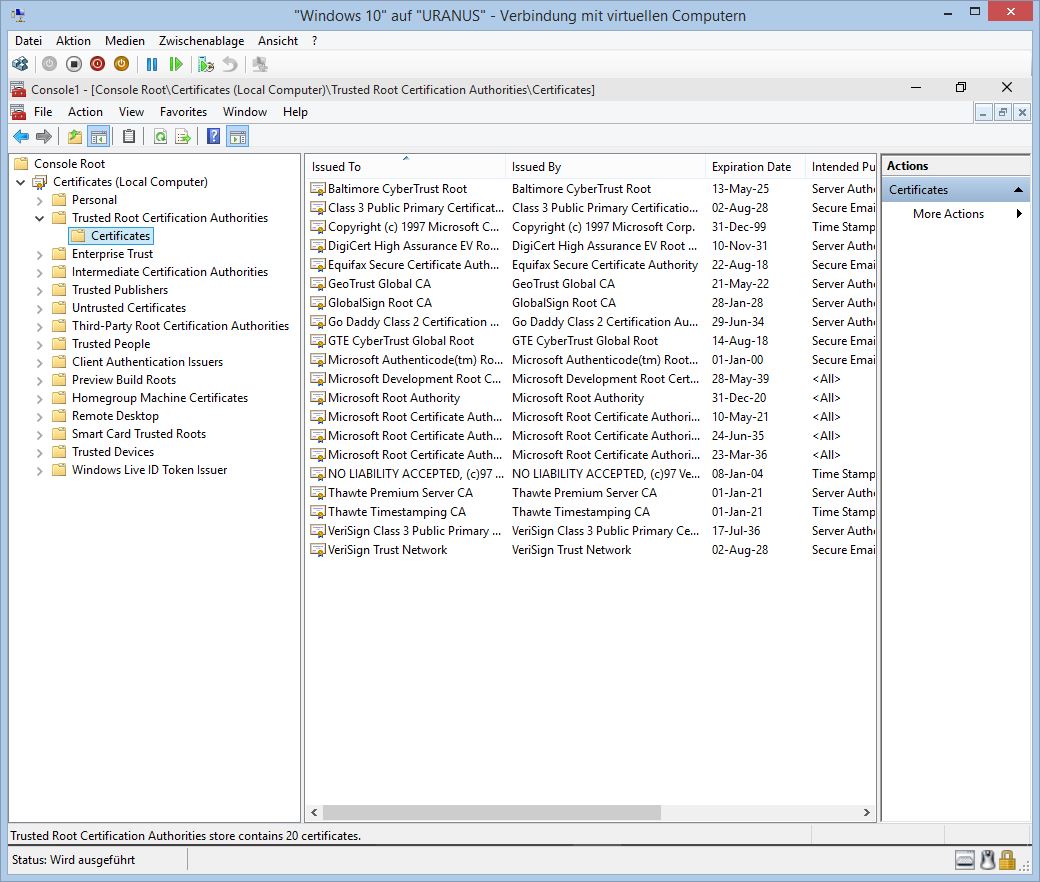
Task: Send Ctrl+Alt+Del to the virtual machine
Action: pos(20,64)
